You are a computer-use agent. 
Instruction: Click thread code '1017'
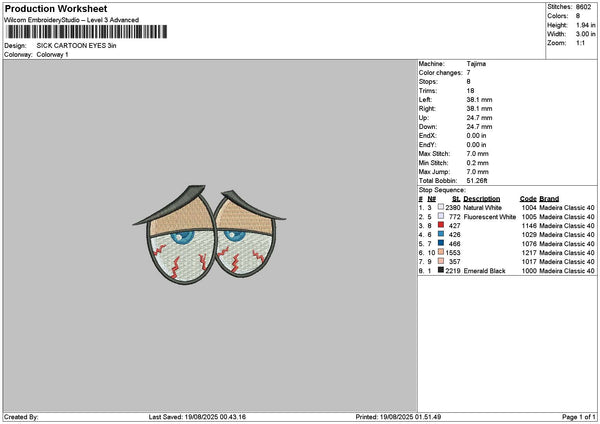click(529, 261)
